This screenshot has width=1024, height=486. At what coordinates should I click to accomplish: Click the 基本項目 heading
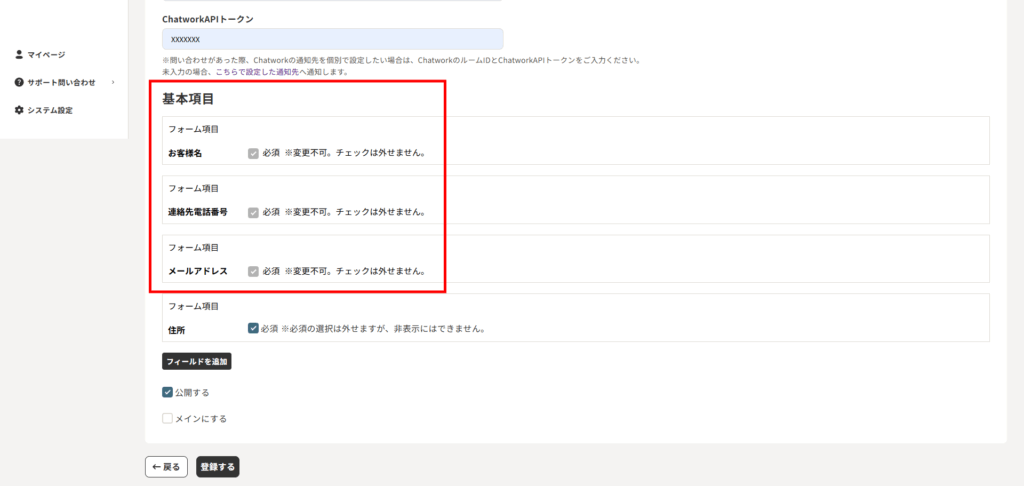[x=188, y=99]
